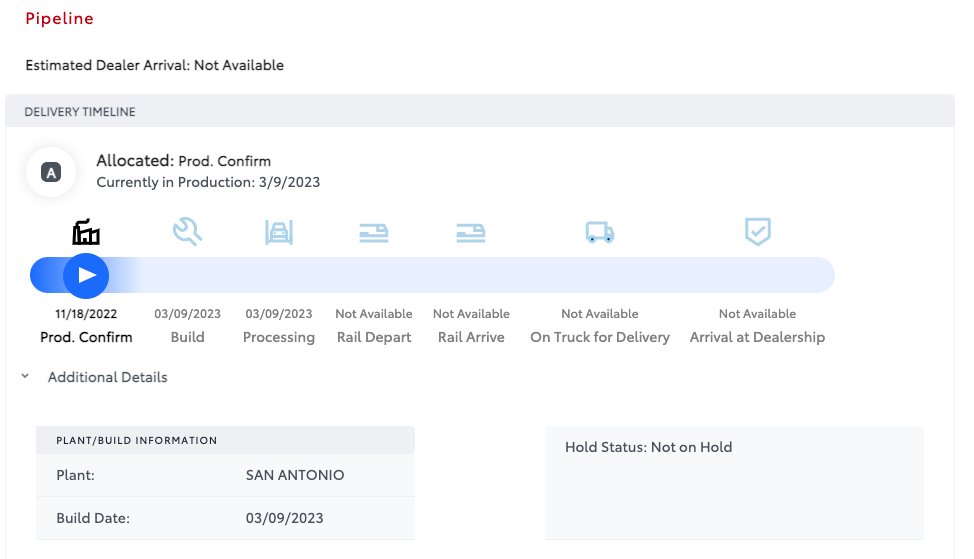This screenshot has width=974, height=559.
Task: Click the Additional Details label
Action: pos(107,377)
